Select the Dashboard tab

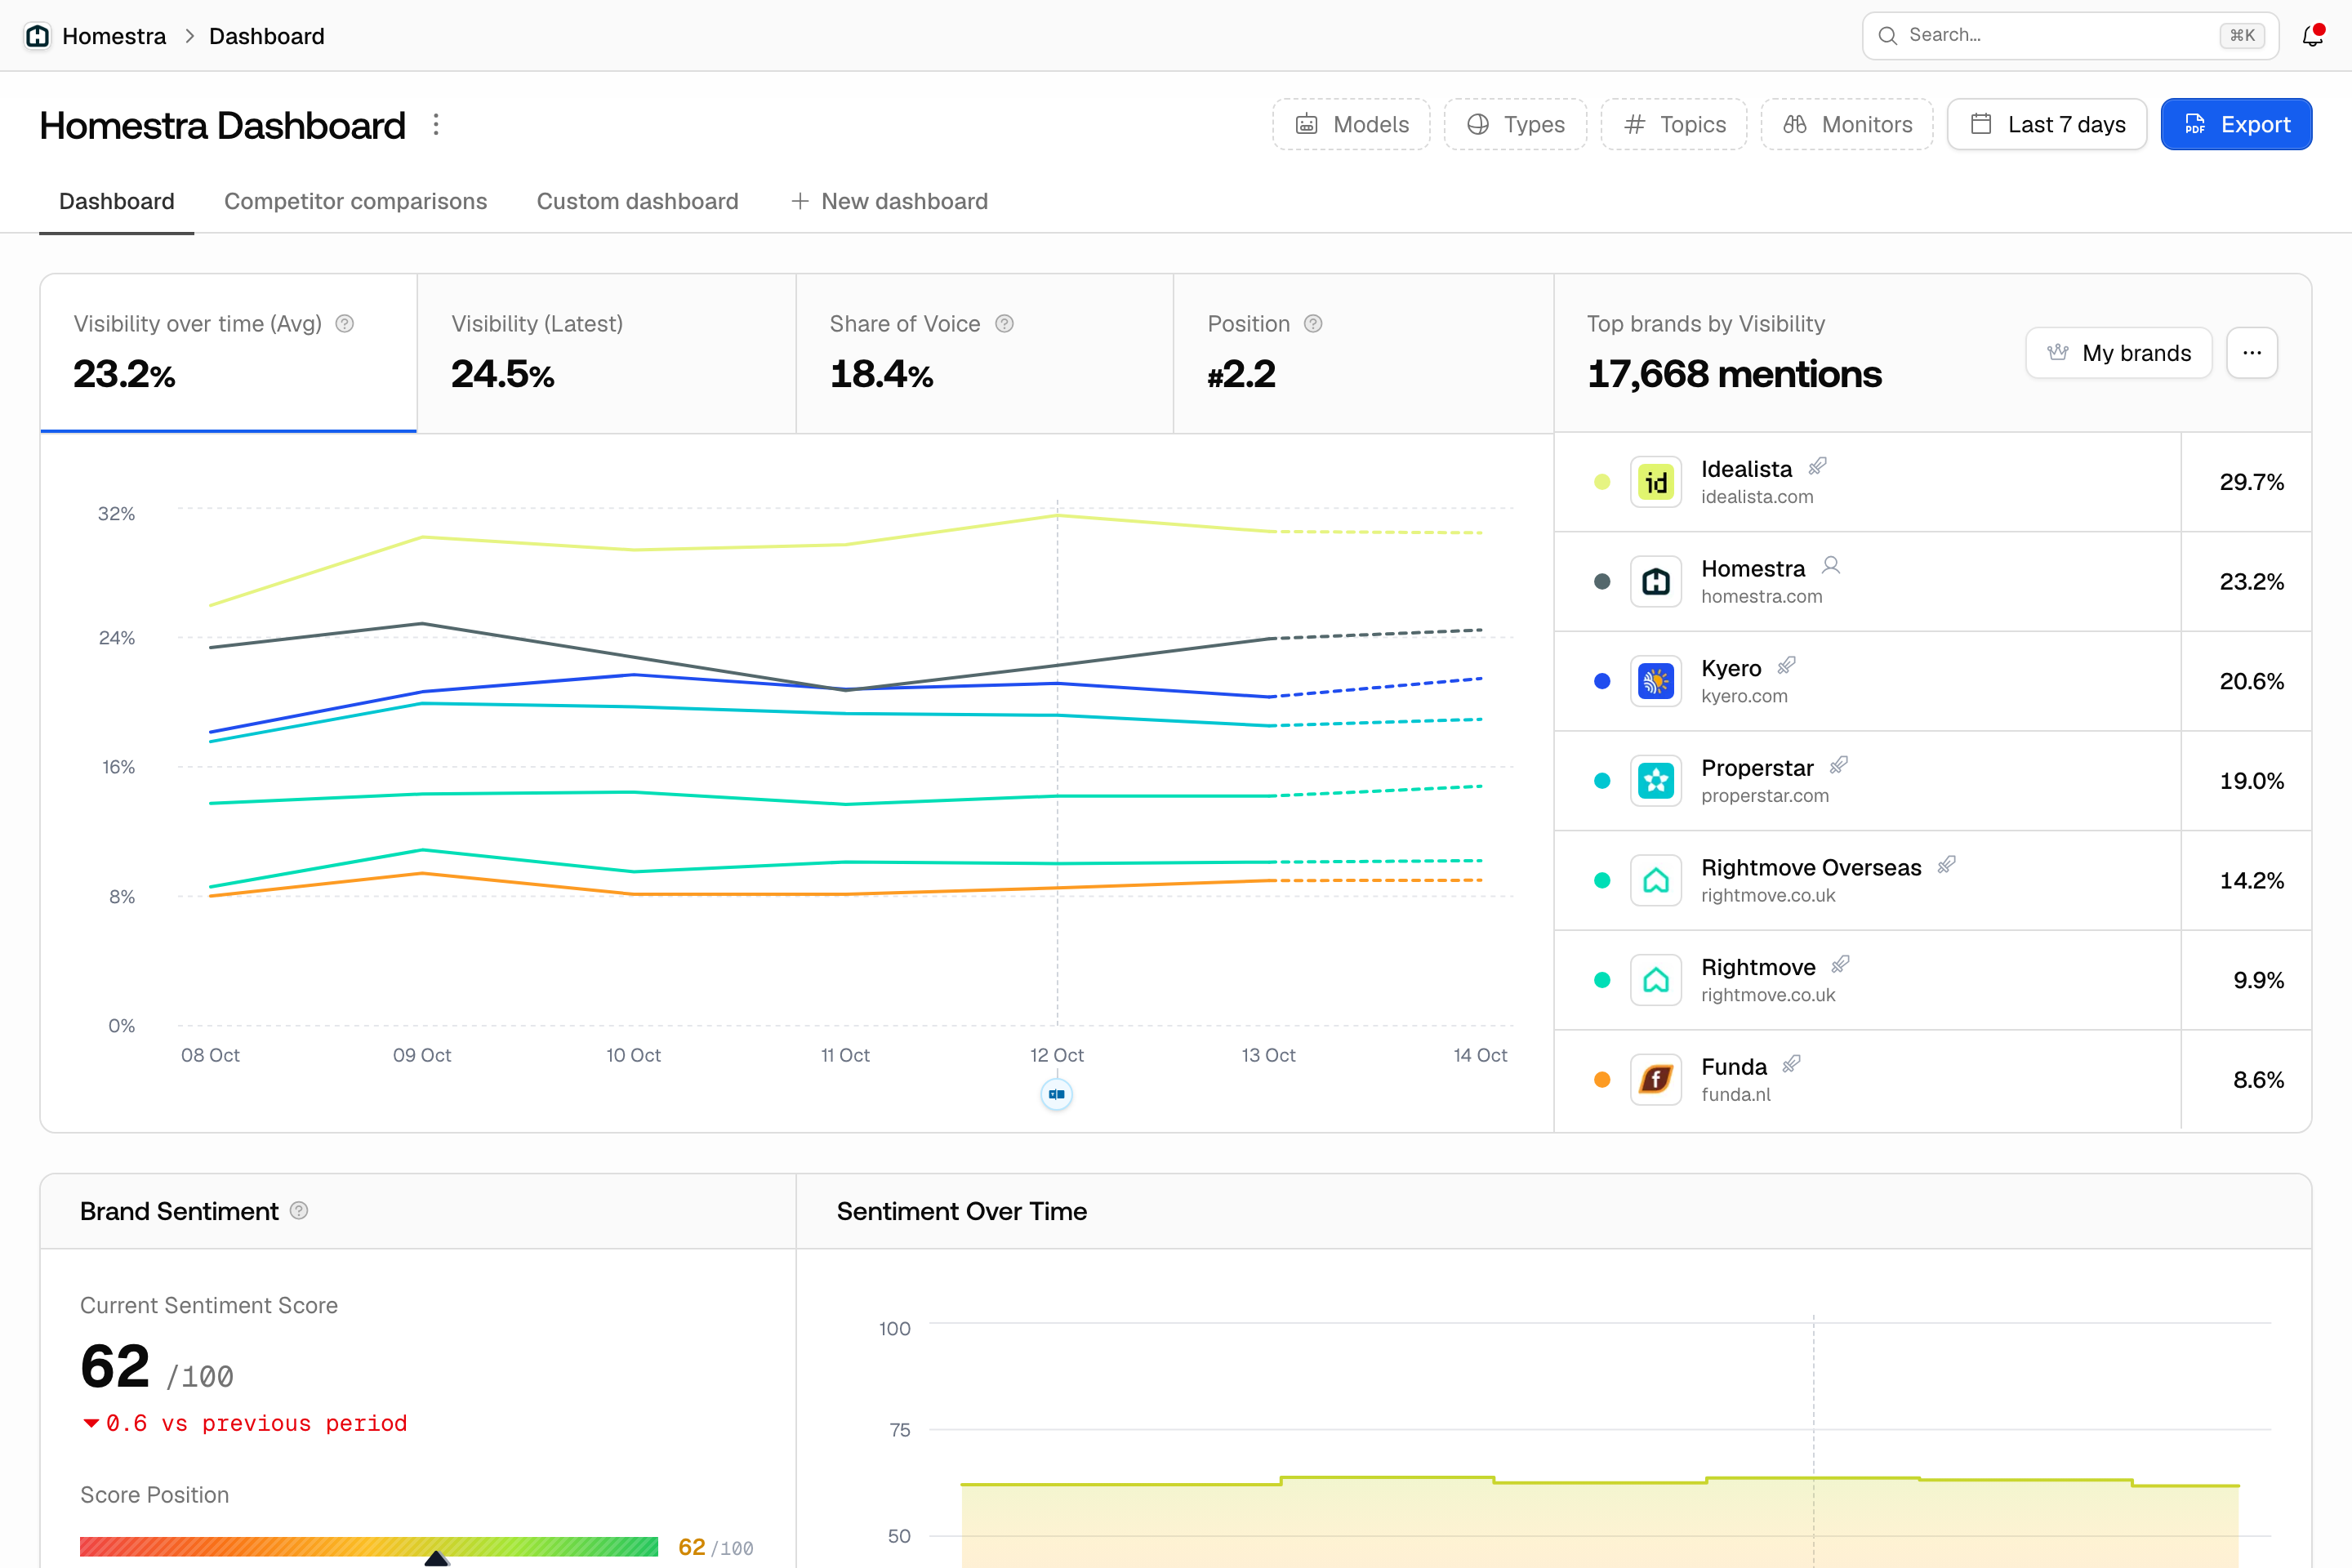(x=117, y=201)
